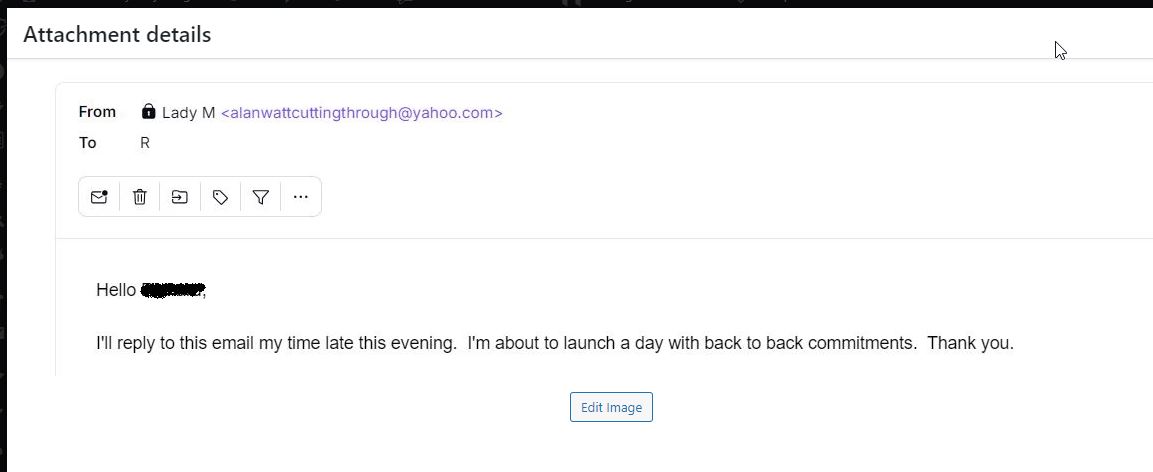Click the lock icon beside Lady M
The image size is (1153, 472).
pos(149,112)
